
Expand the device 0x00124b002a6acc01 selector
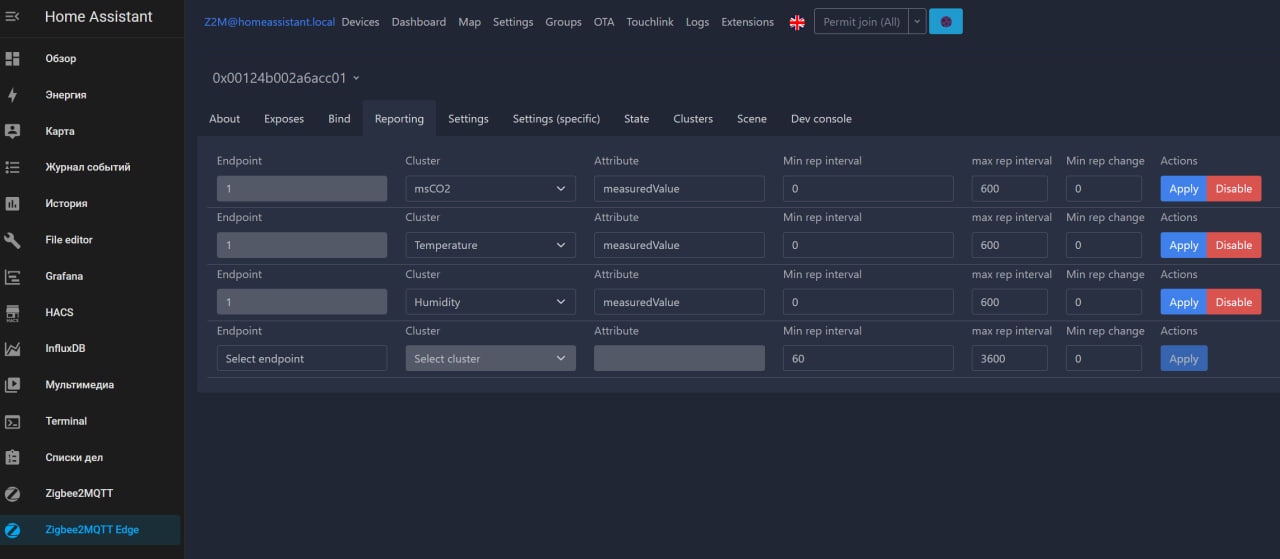click(x=286, y=78)
